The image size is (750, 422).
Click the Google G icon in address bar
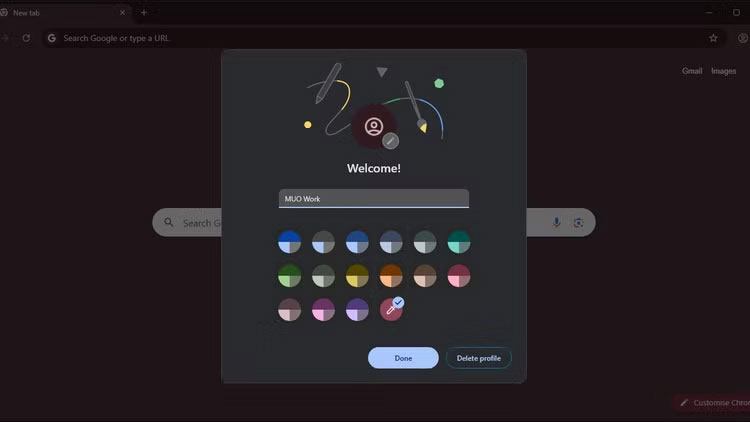(x=52, y=38)
